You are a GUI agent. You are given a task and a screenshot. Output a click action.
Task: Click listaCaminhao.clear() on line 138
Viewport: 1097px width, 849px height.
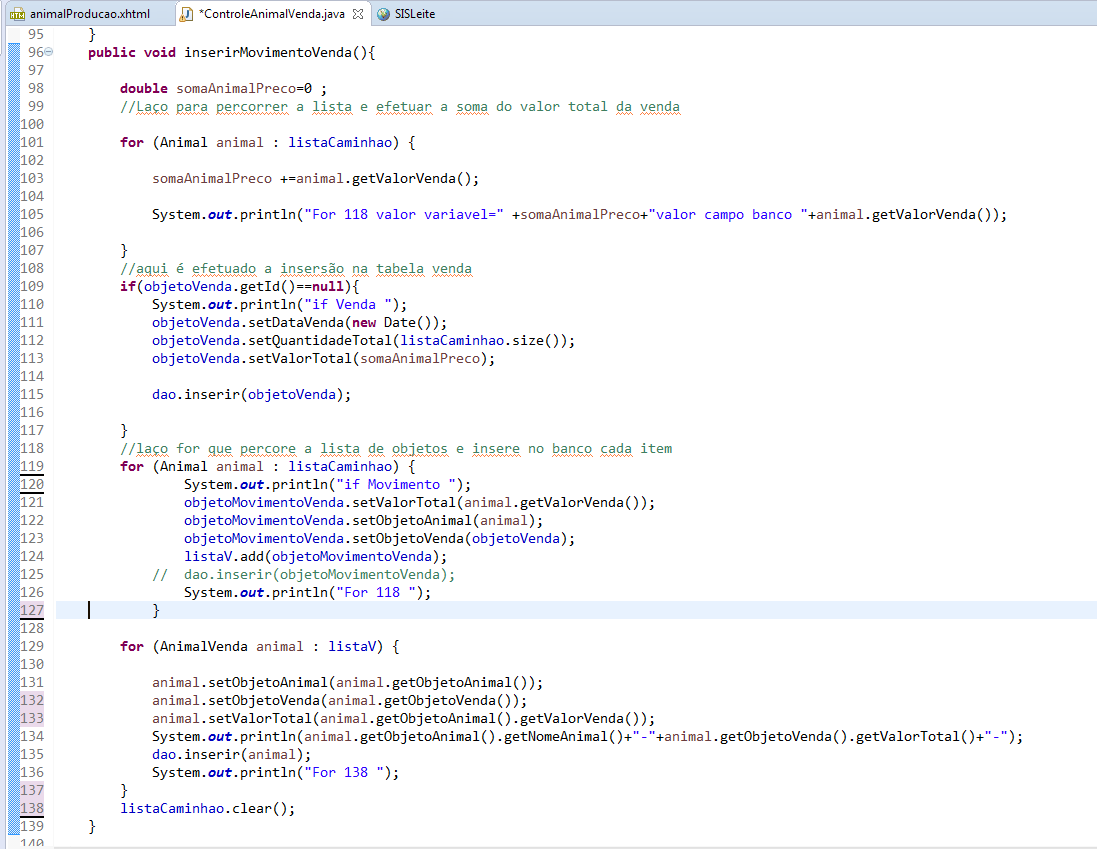coord(204,808)
